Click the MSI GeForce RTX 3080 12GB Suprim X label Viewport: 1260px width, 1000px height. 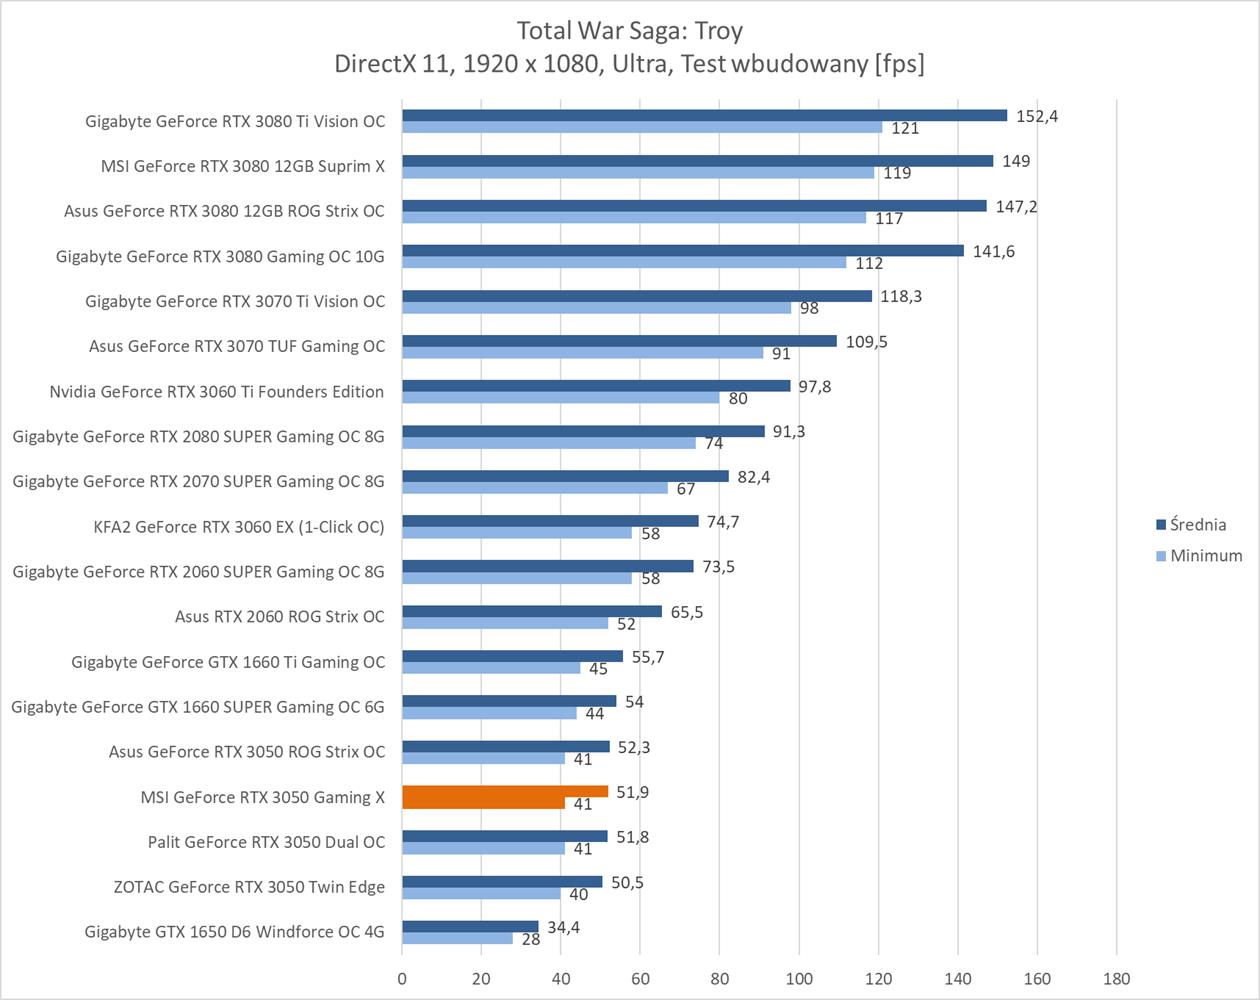242,167
